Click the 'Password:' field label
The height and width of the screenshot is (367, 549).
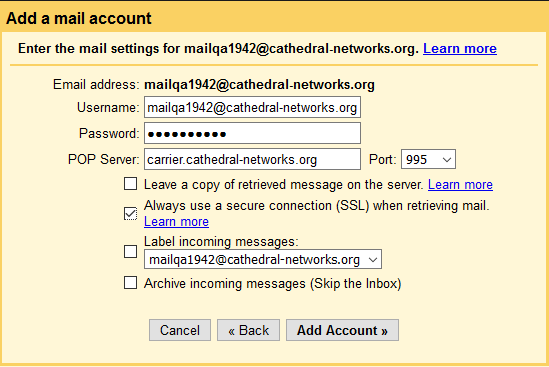tap(109, 133)
